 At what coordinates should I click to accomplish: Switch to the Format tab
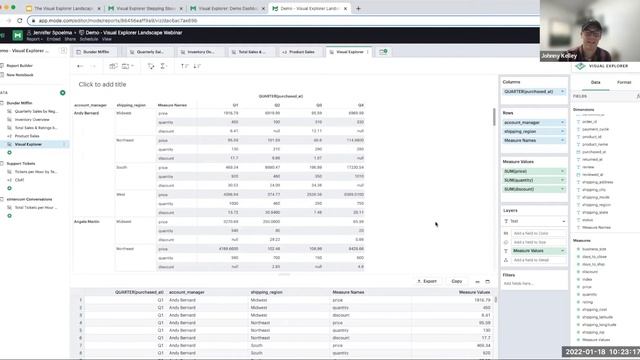(624, 82)
